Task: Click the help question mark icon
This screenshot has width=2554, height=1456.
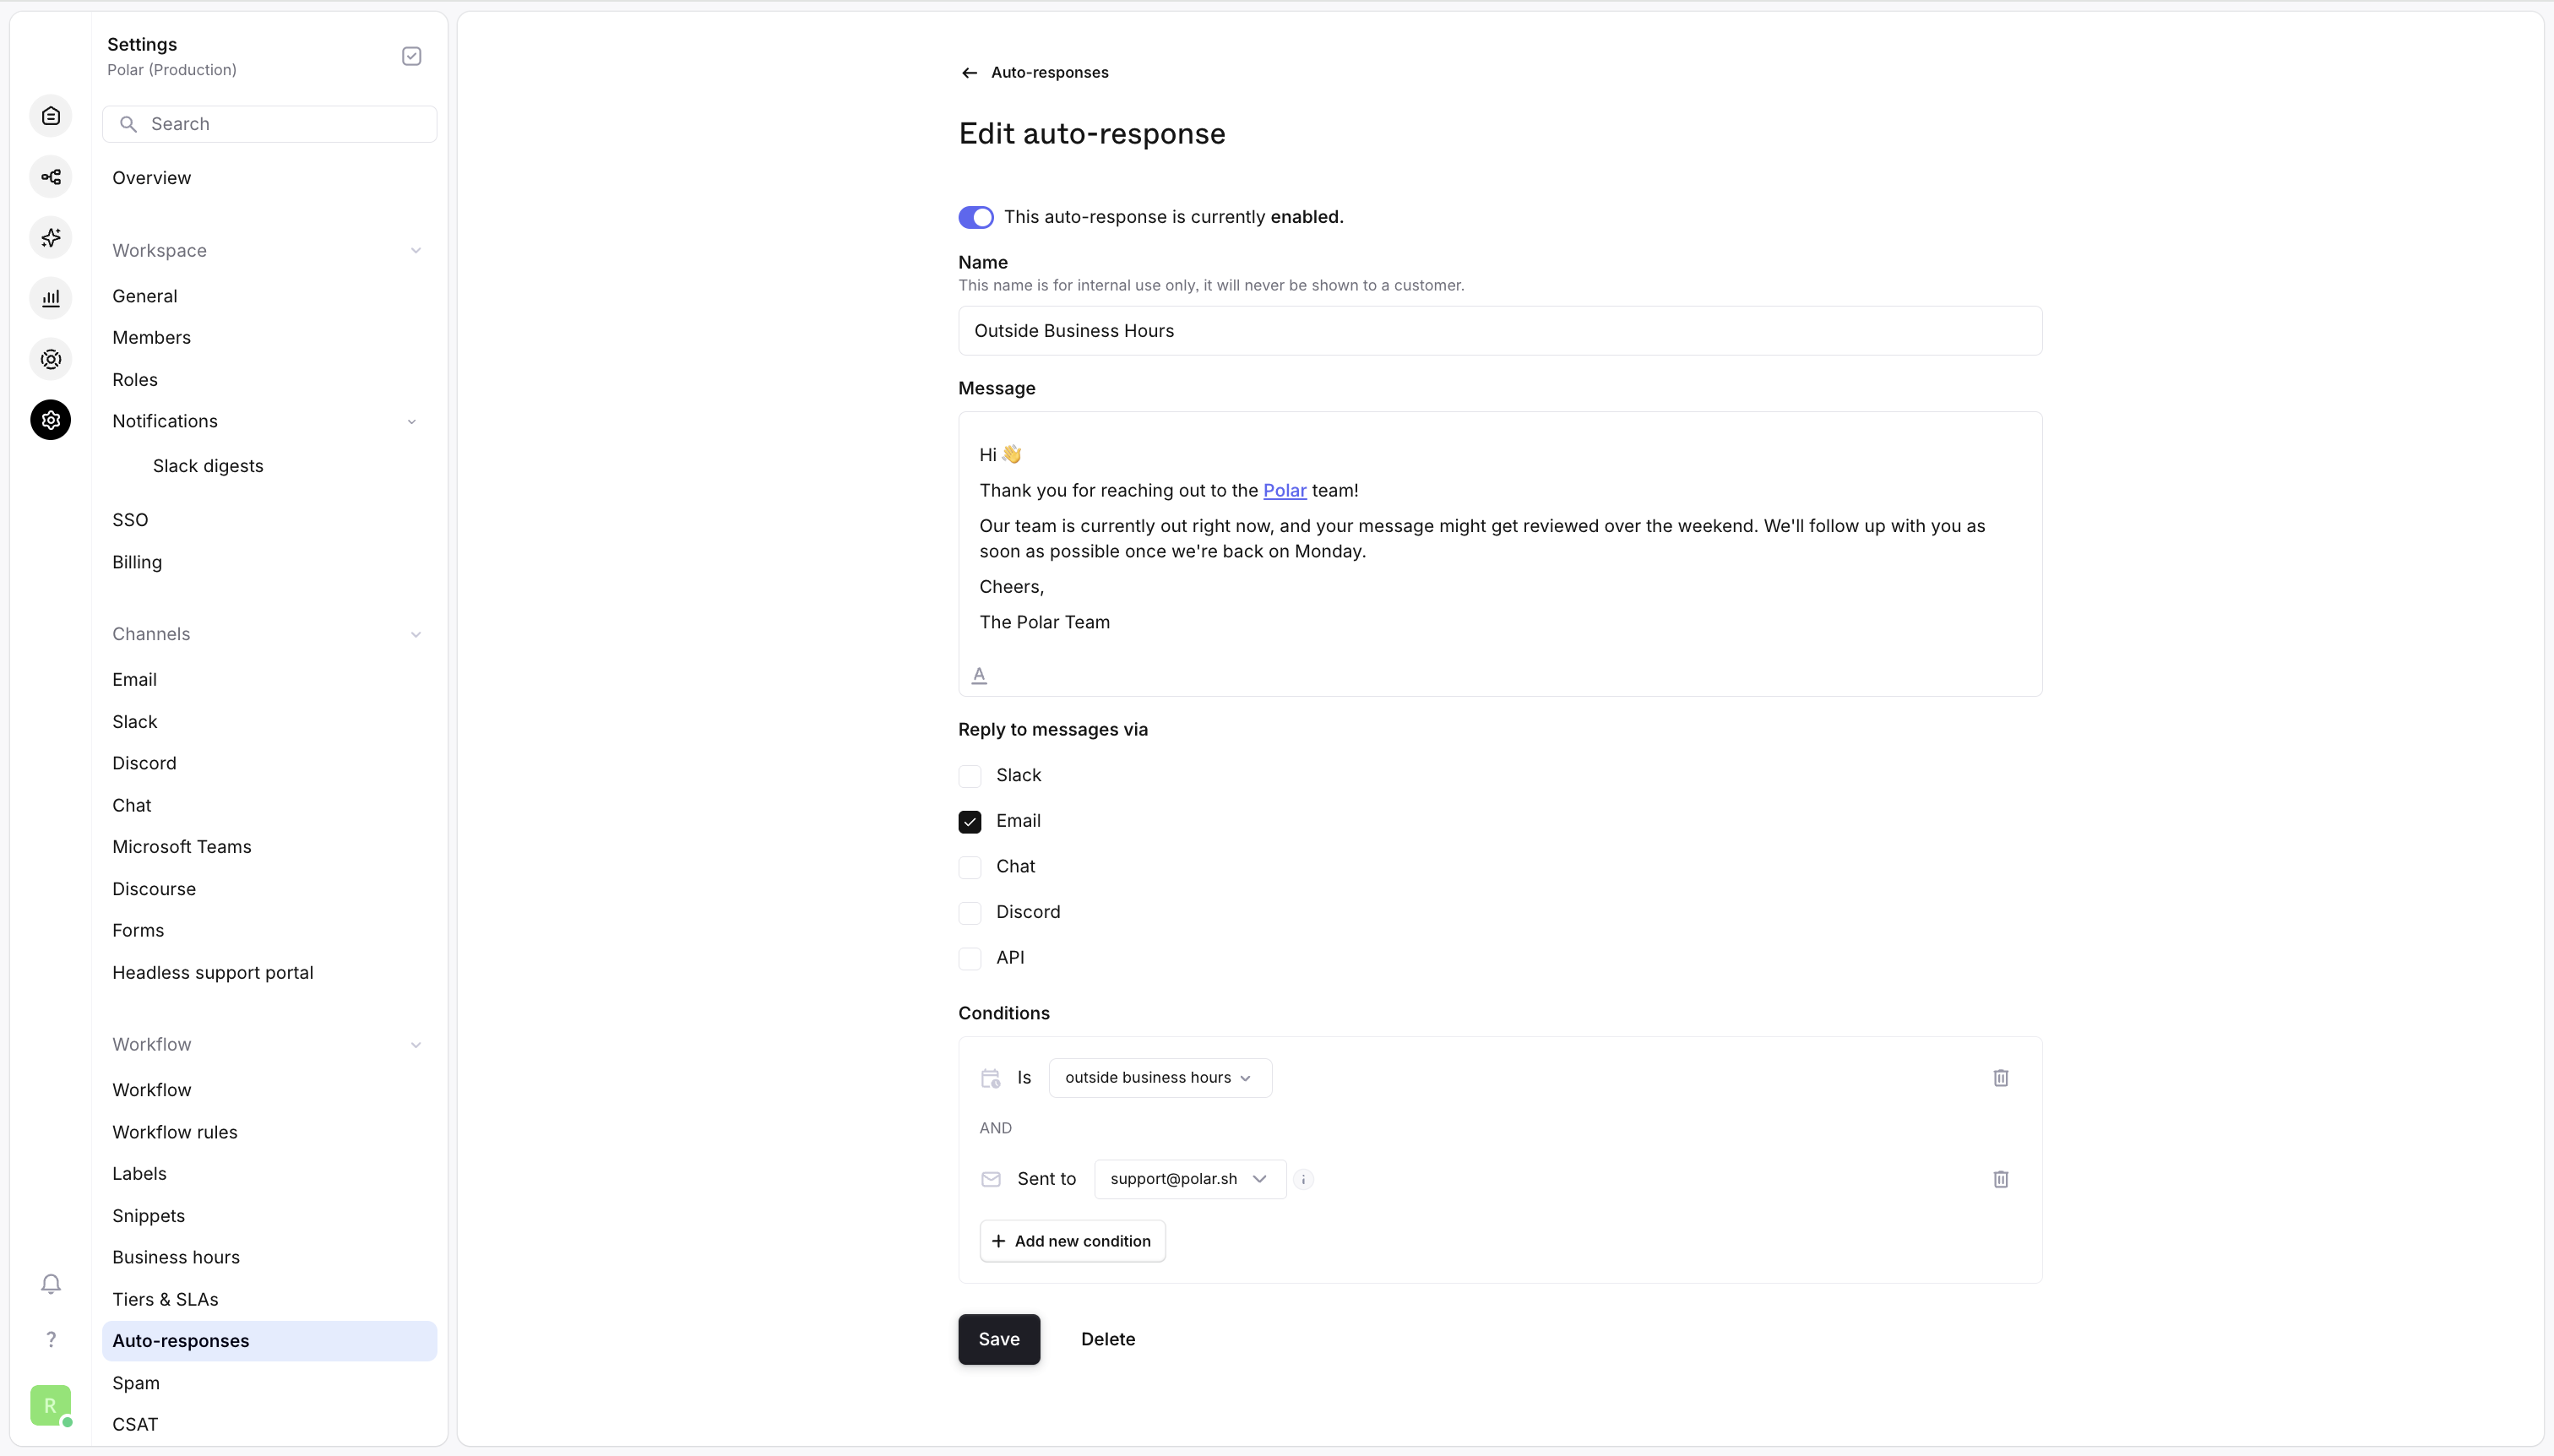Action: click(x=51, y=1340)
